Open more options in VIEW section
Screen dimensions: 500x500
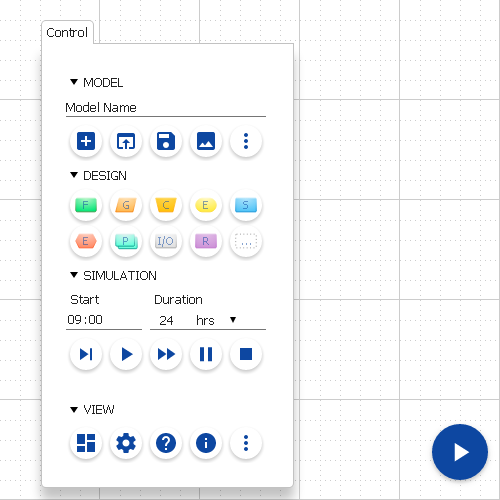(x=246, y=443)
